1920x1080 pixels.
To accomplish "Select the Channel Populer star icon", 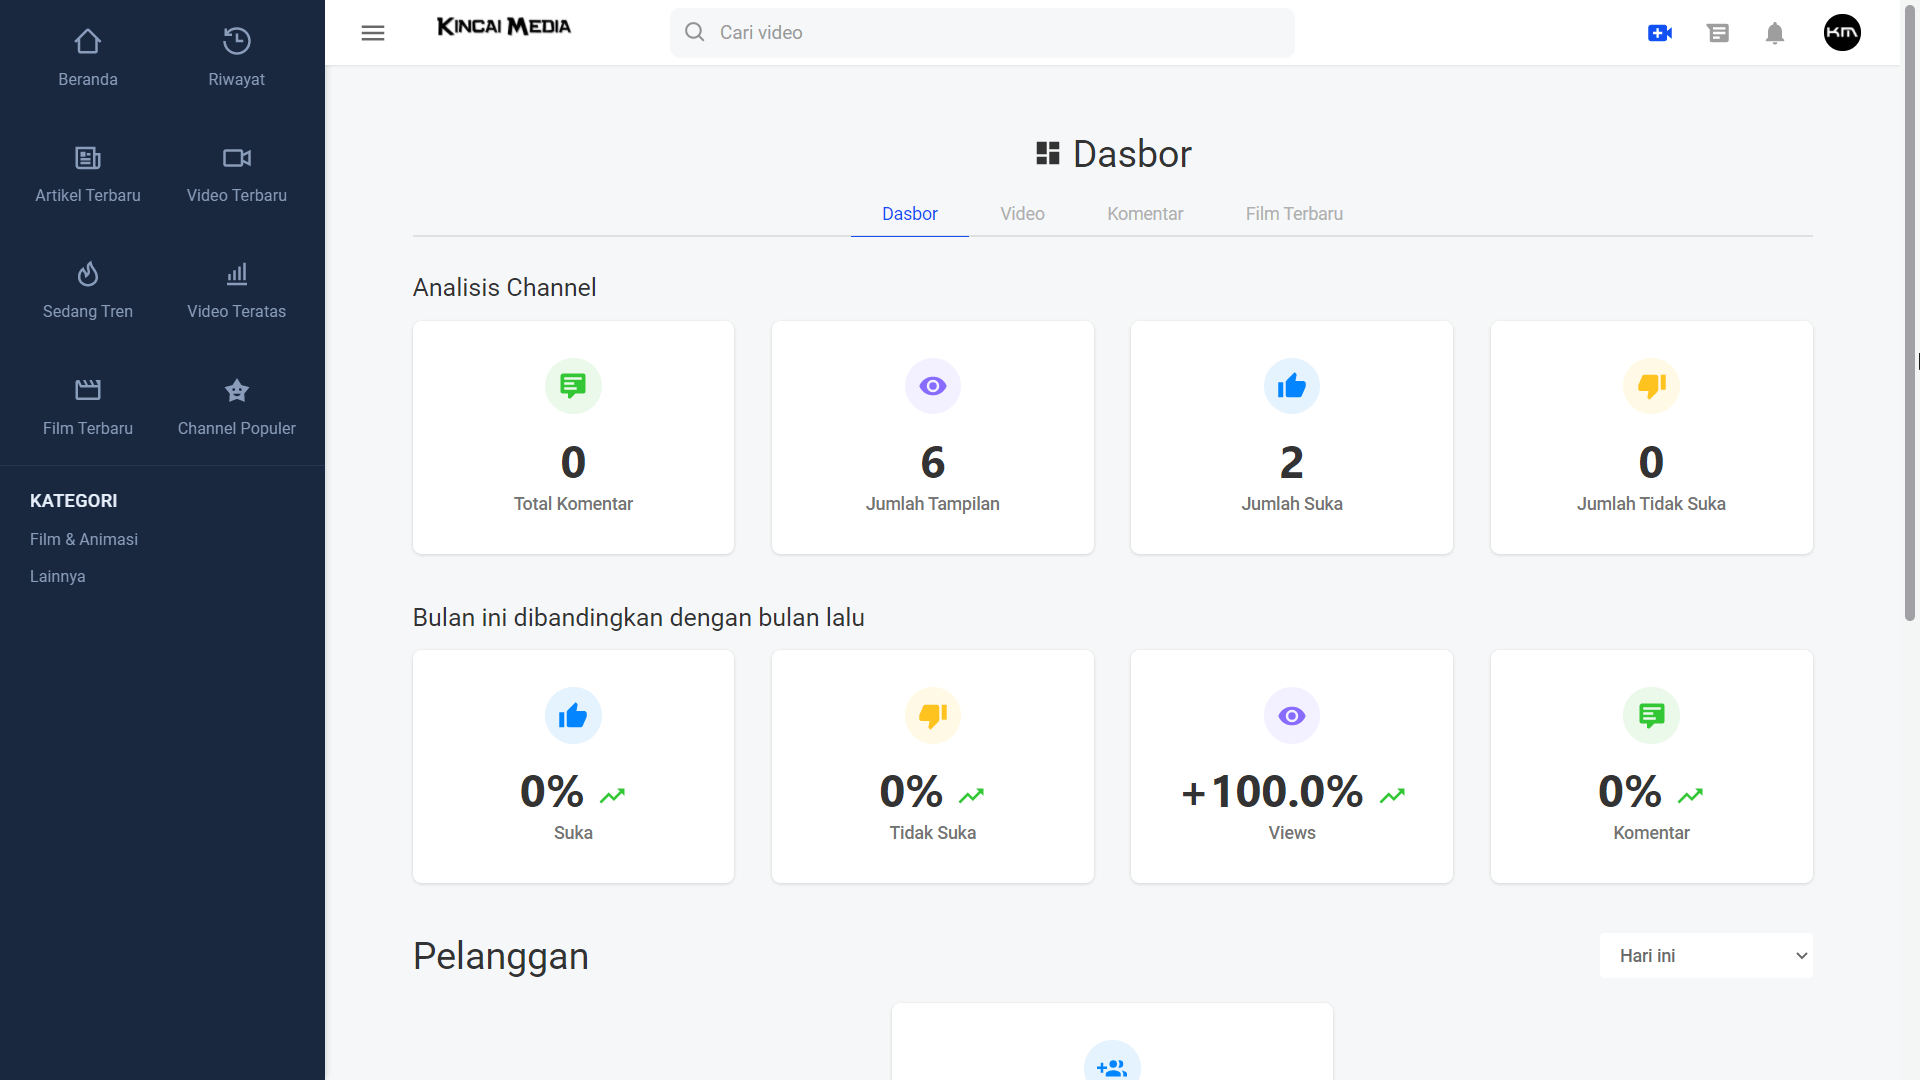I will click(236, 390).
